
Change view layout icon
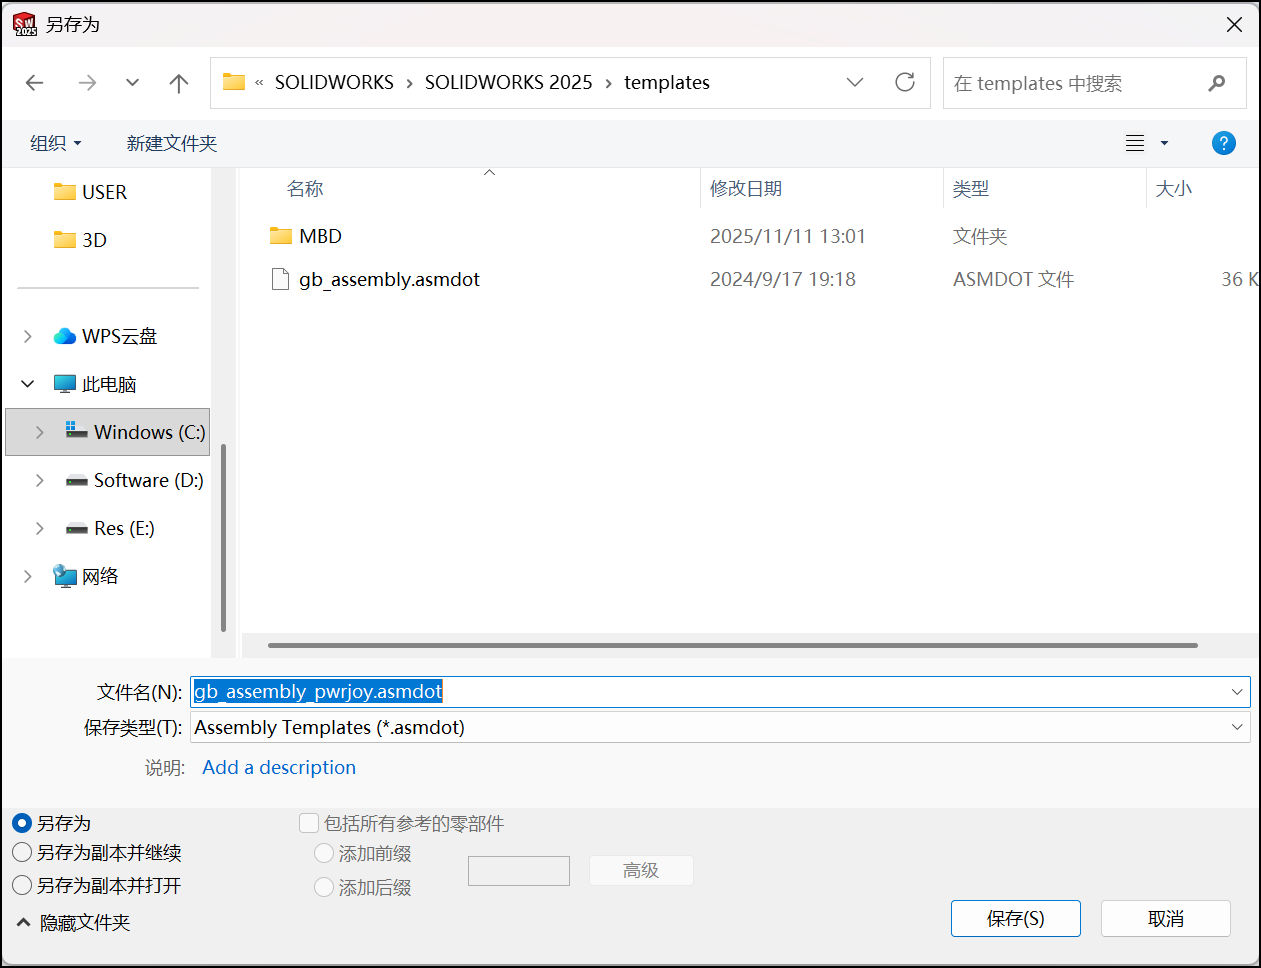[1135, 143]
